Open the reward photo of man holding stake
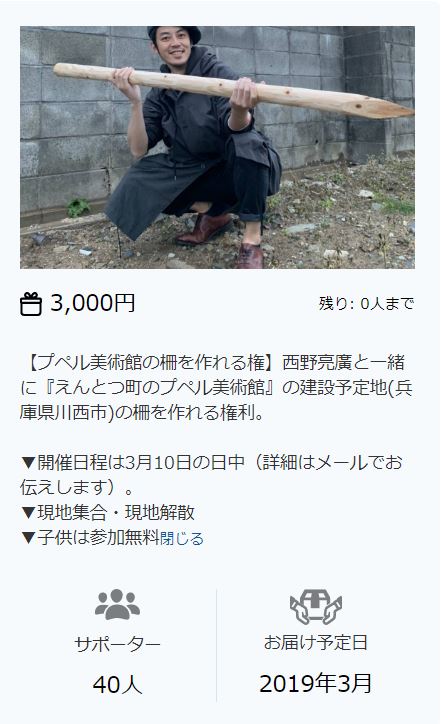Screen dimensions: 441x724 point(217,147)
